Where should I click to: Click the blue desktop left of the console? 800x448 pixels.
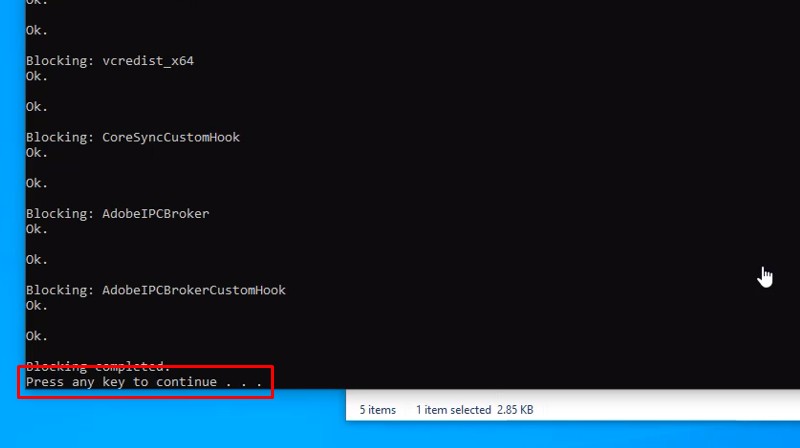tap(12, 200)
